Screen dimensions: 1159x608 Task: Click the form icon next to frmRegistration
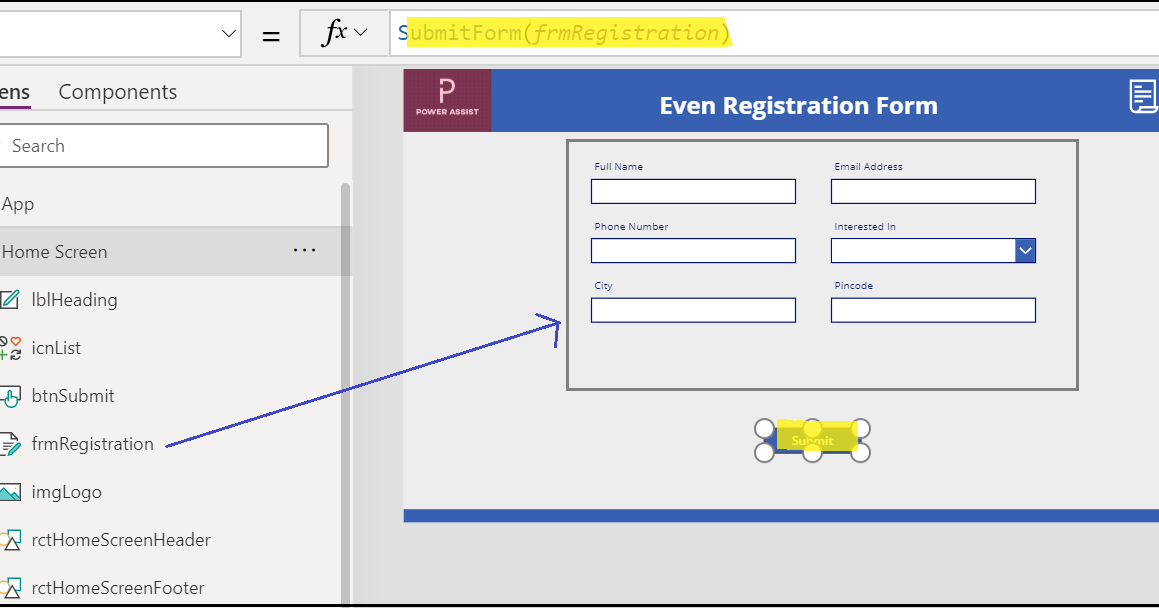(11, 443)
